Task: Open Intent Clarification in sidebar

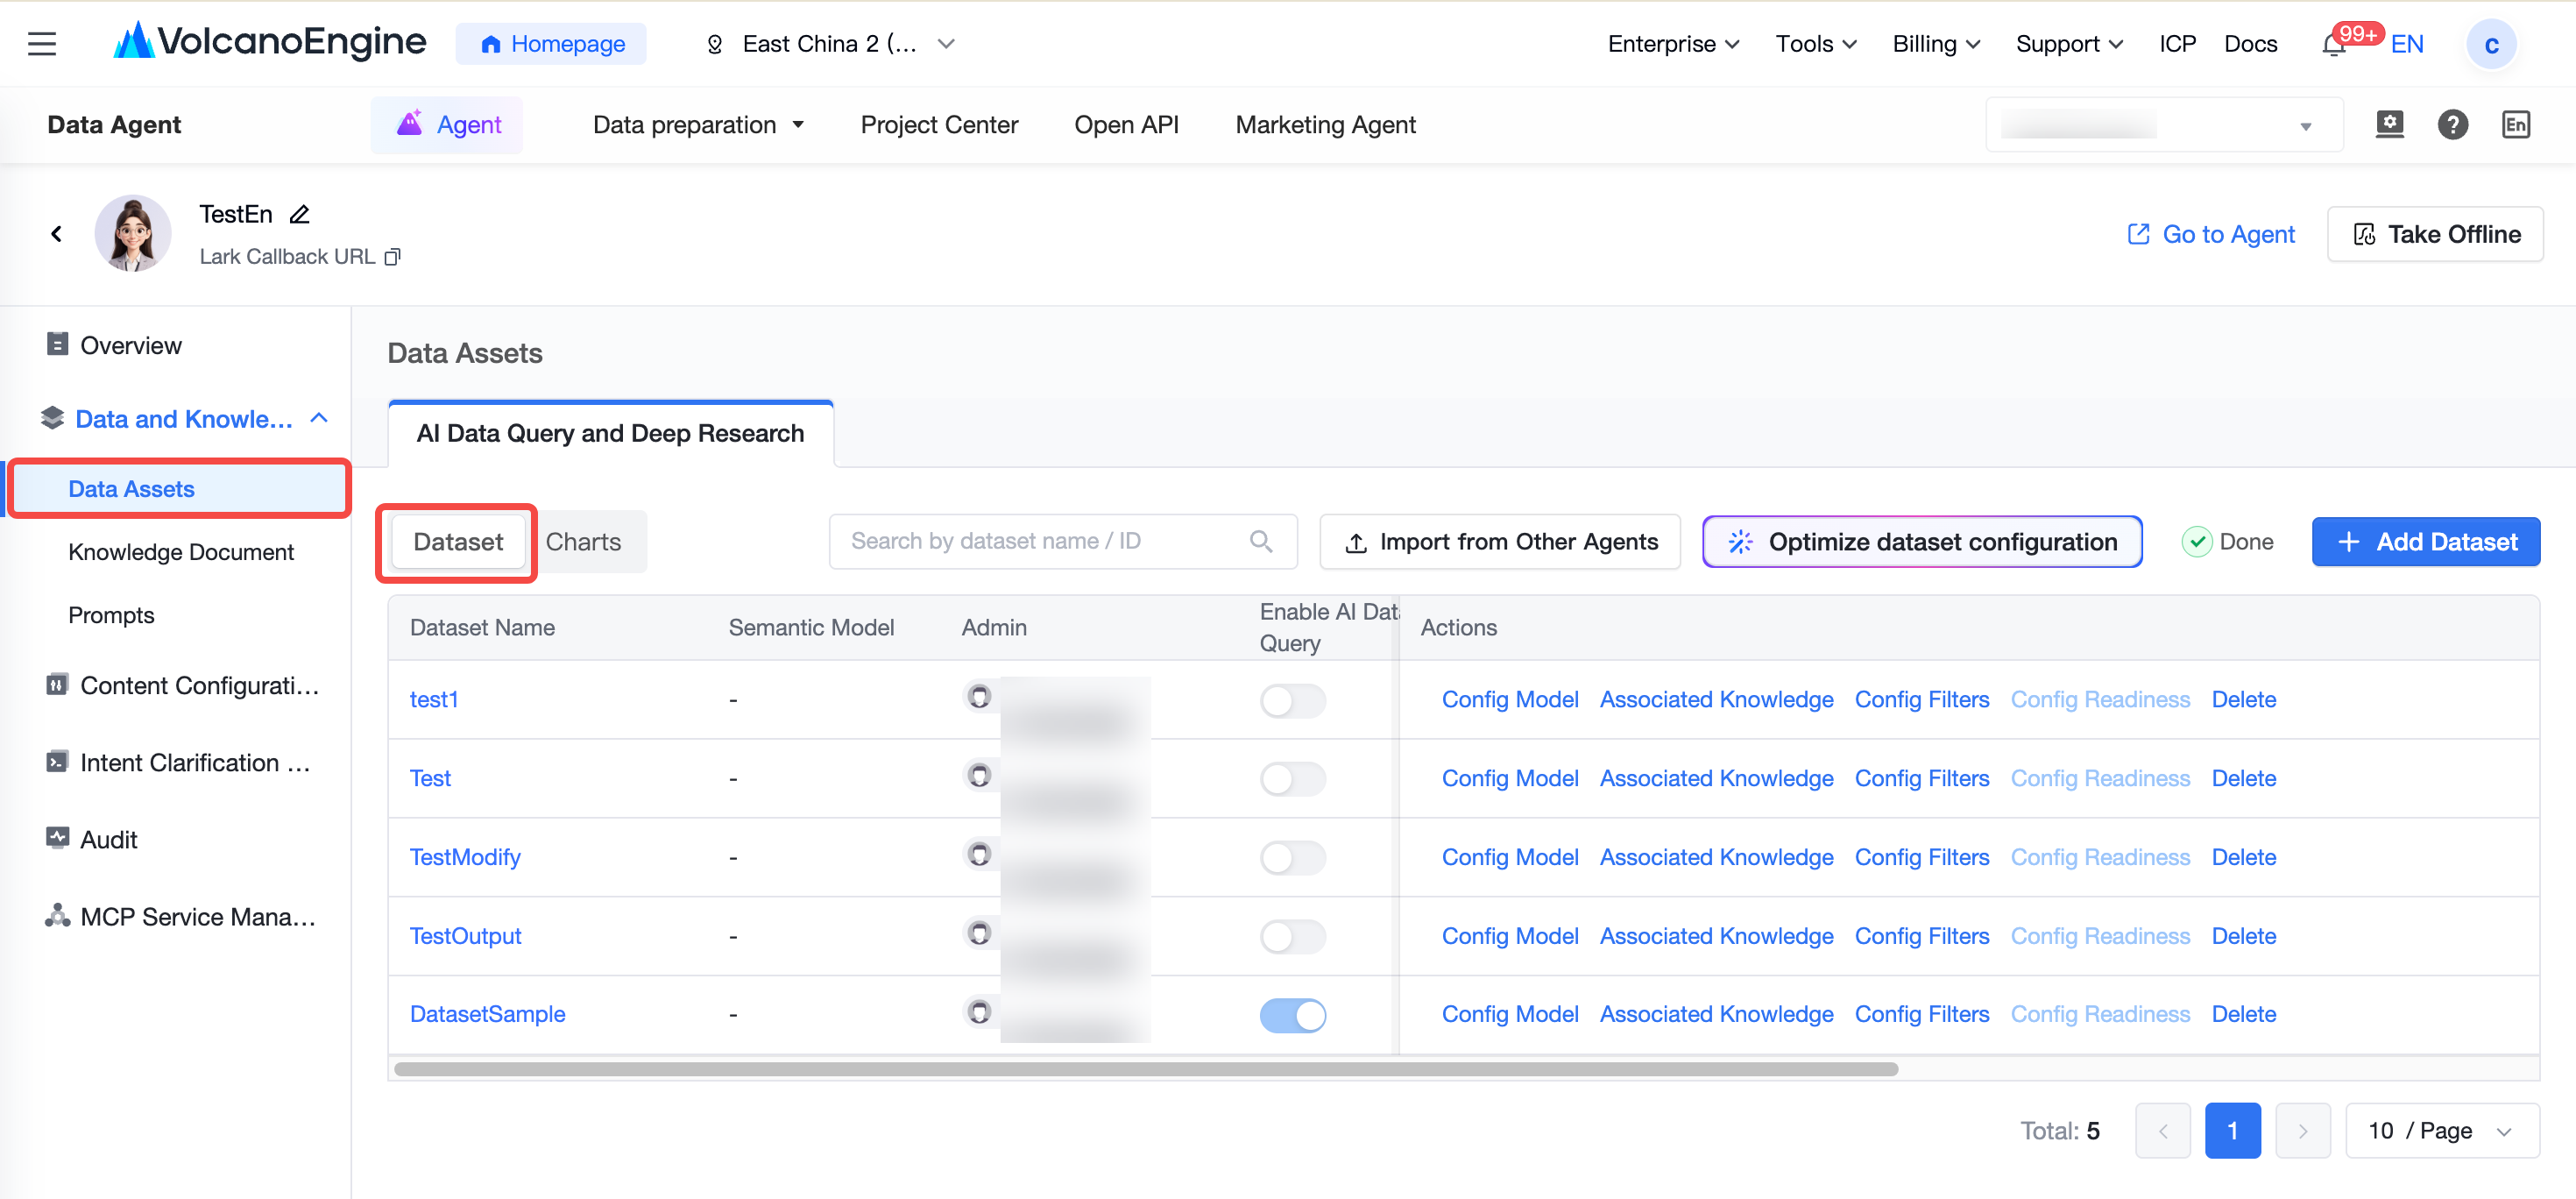Action: coord(178,762)
